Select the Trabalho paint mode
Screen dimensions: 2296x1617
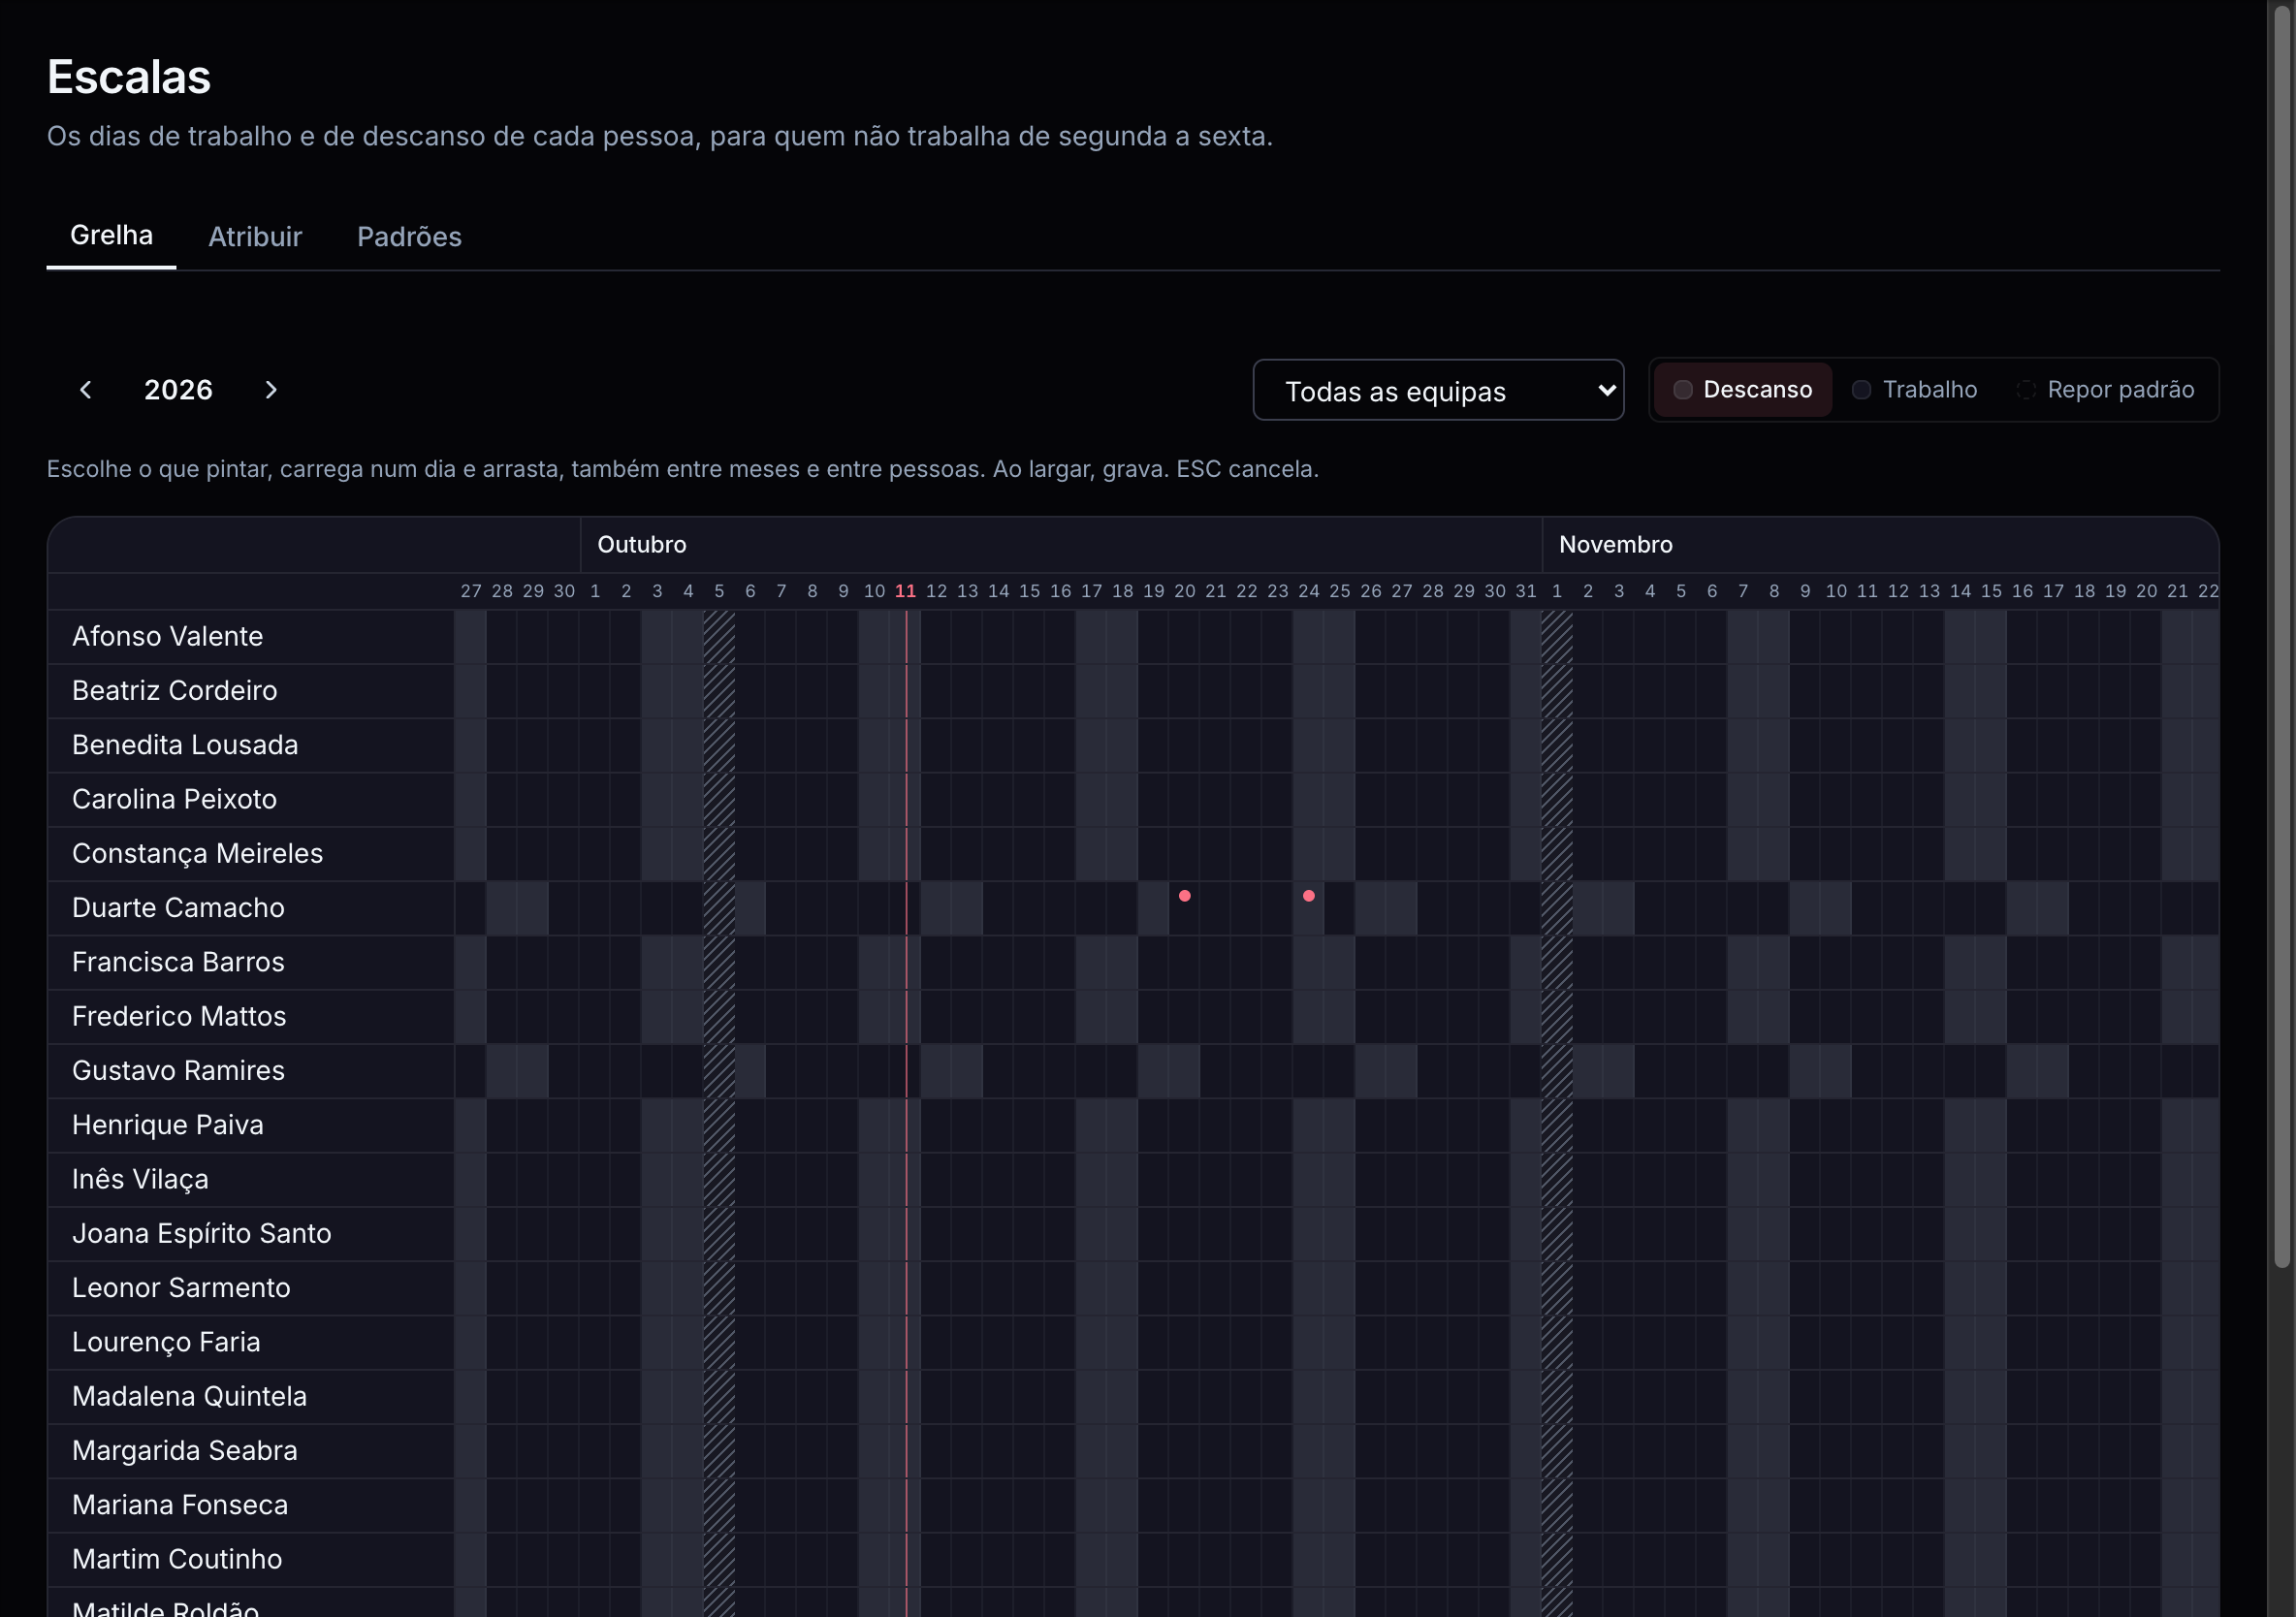pyautogui.click(x=1915, y=390)
